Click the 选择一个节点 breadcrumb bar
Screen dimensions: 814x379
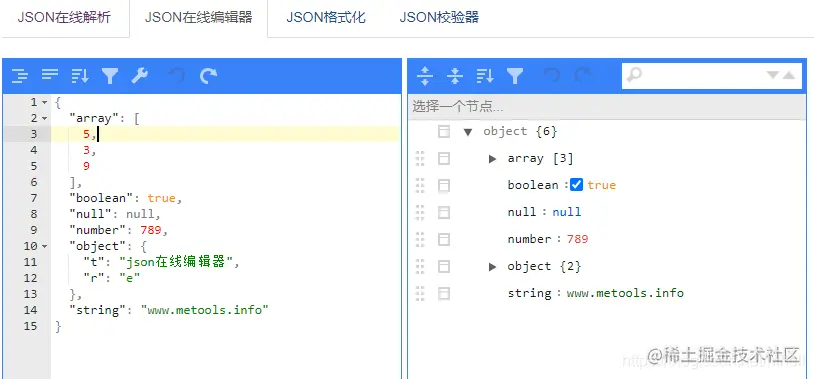click(607, 107)
